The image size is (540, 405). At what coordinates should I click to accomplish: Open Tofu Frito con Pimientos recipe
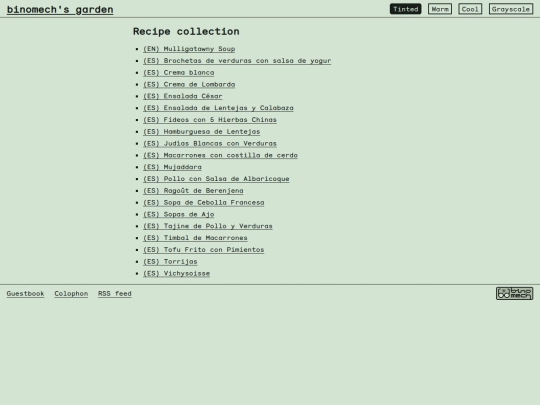coord(204,250)
